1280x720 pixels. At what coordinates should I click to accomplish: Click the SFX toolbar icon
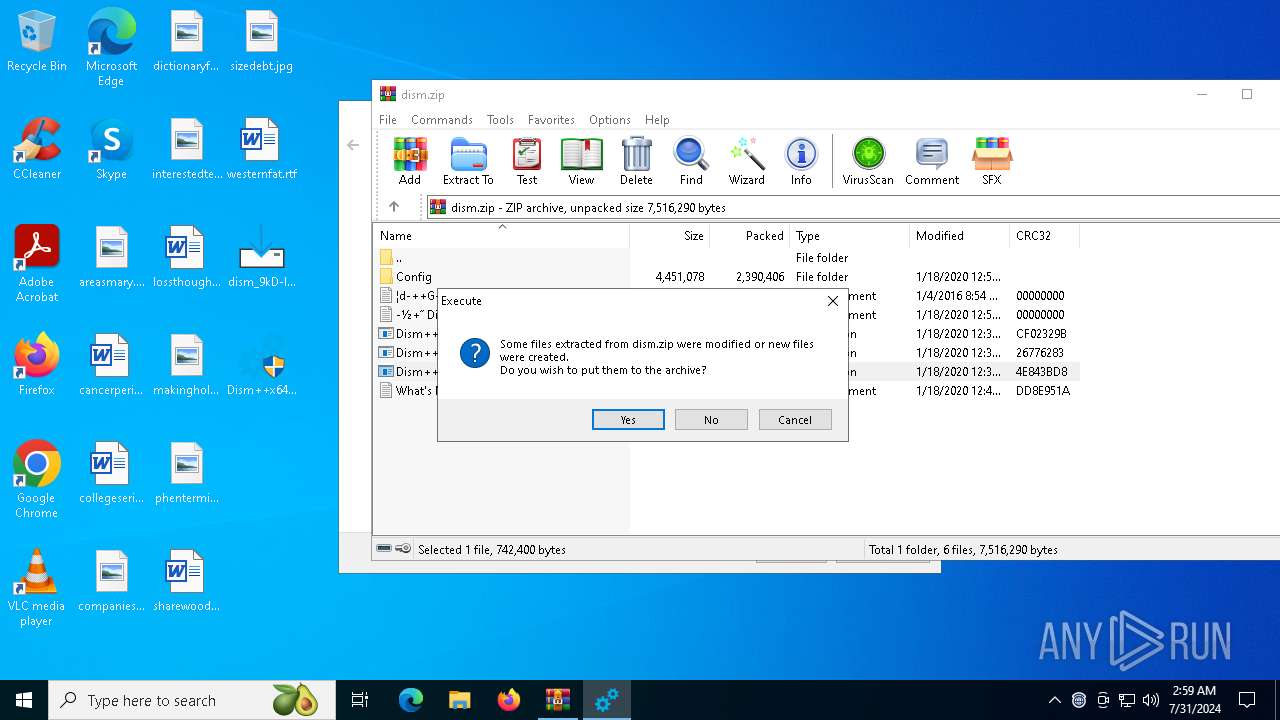coord(991,162)
